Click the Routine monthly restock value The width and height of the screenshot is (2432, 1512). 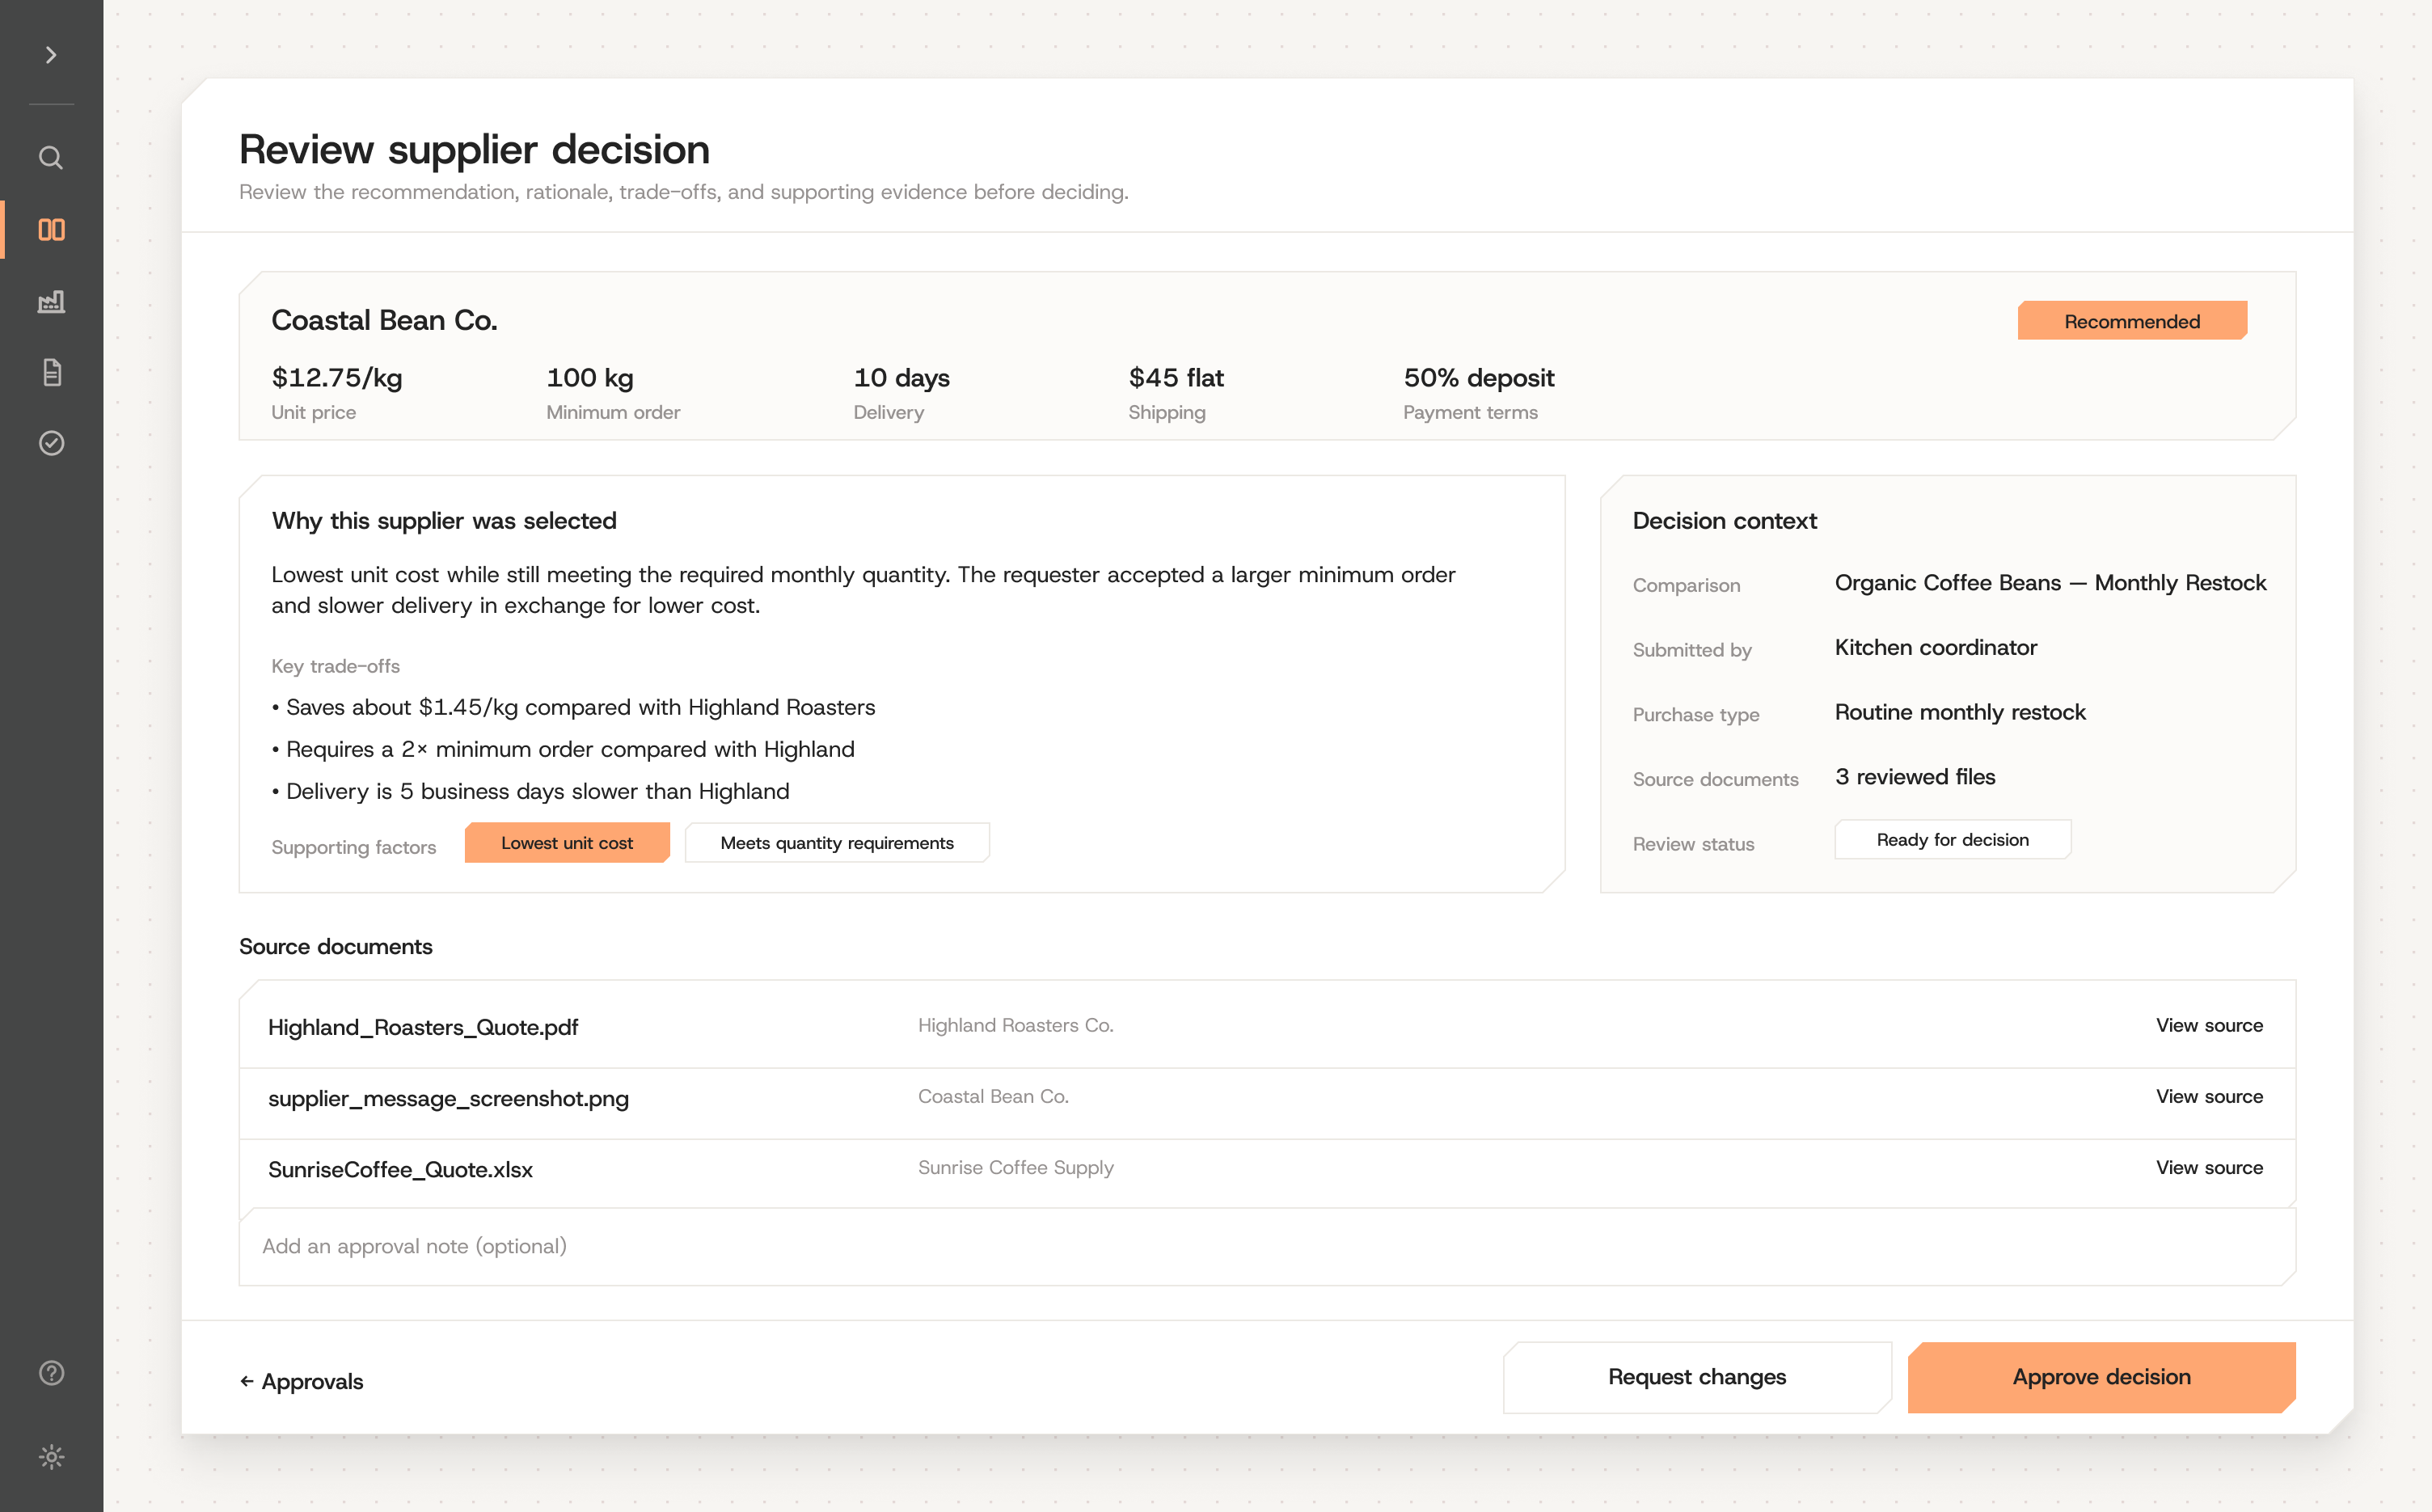[1960, 712]
